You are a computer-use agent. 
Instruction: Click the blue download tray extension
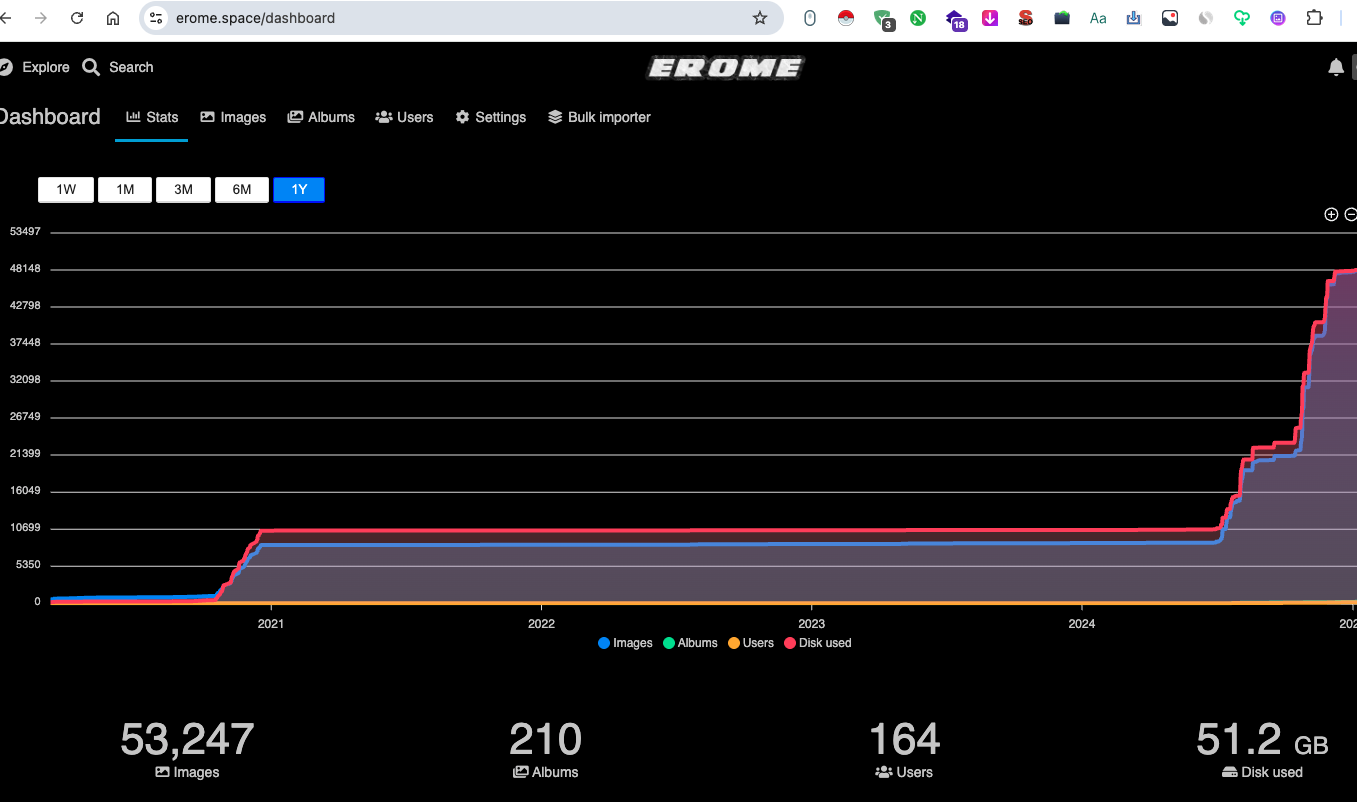[x=1134, y=18]
